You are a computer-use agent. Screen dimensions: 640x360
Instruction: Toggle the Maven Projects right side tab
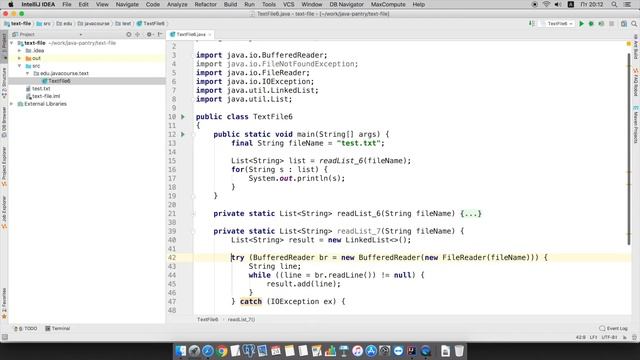pyautogui.click(x=636, y=124)
